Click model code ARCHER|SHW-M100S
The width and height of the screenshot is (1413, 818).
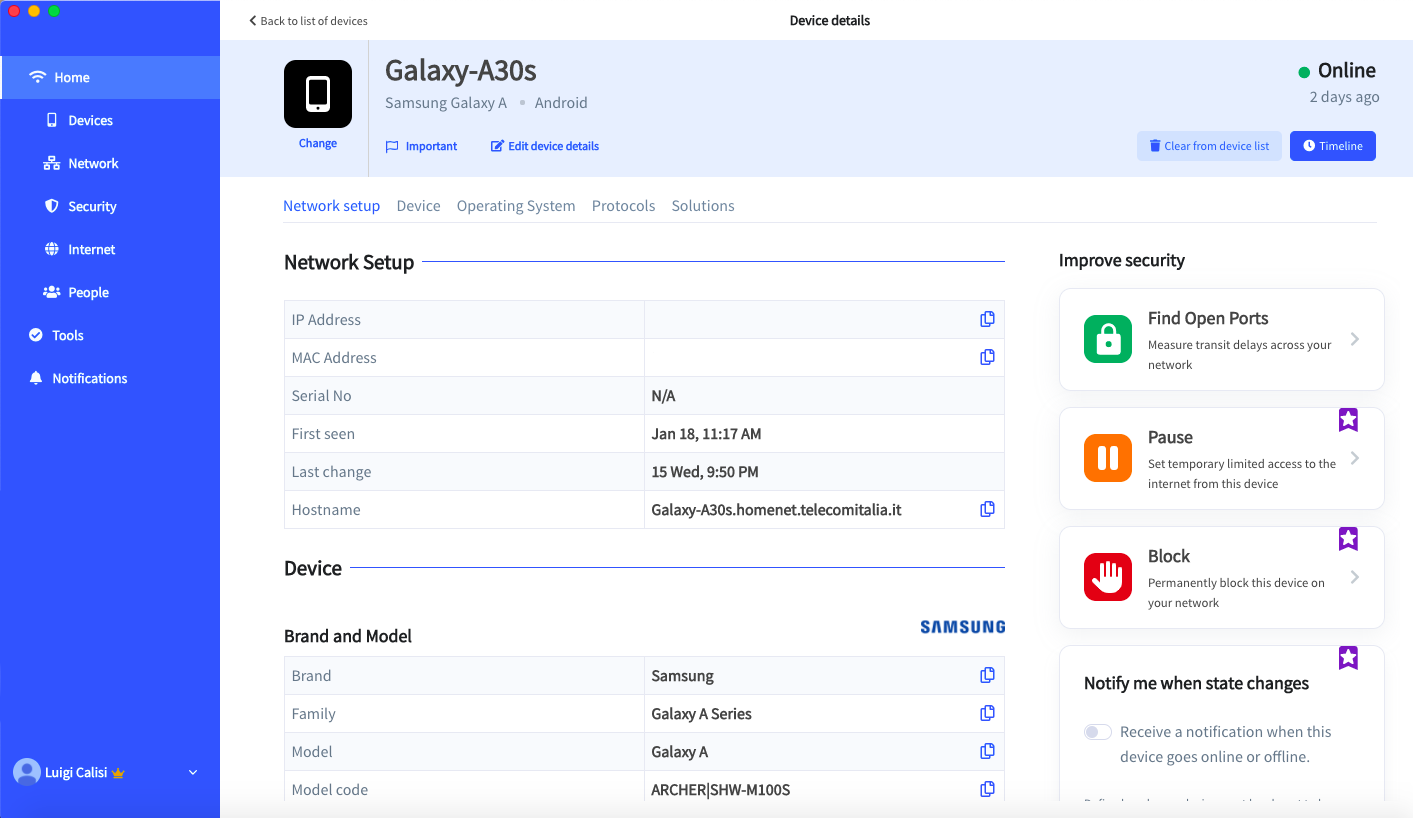pos(720,790)
